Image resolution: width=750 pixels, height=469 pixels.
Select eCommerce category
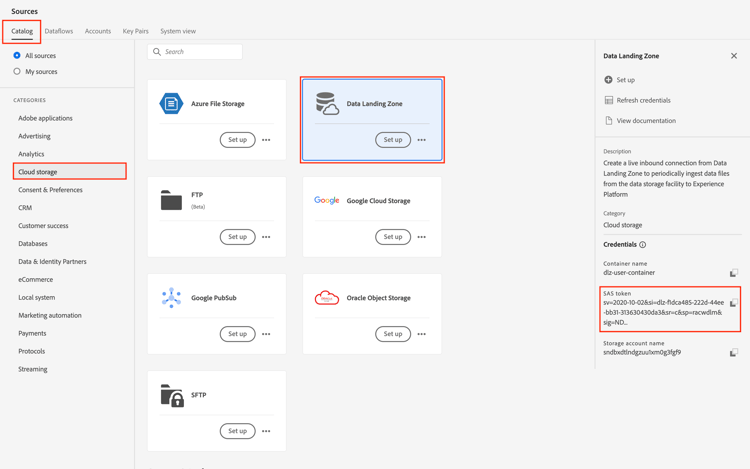pos(35,280)
